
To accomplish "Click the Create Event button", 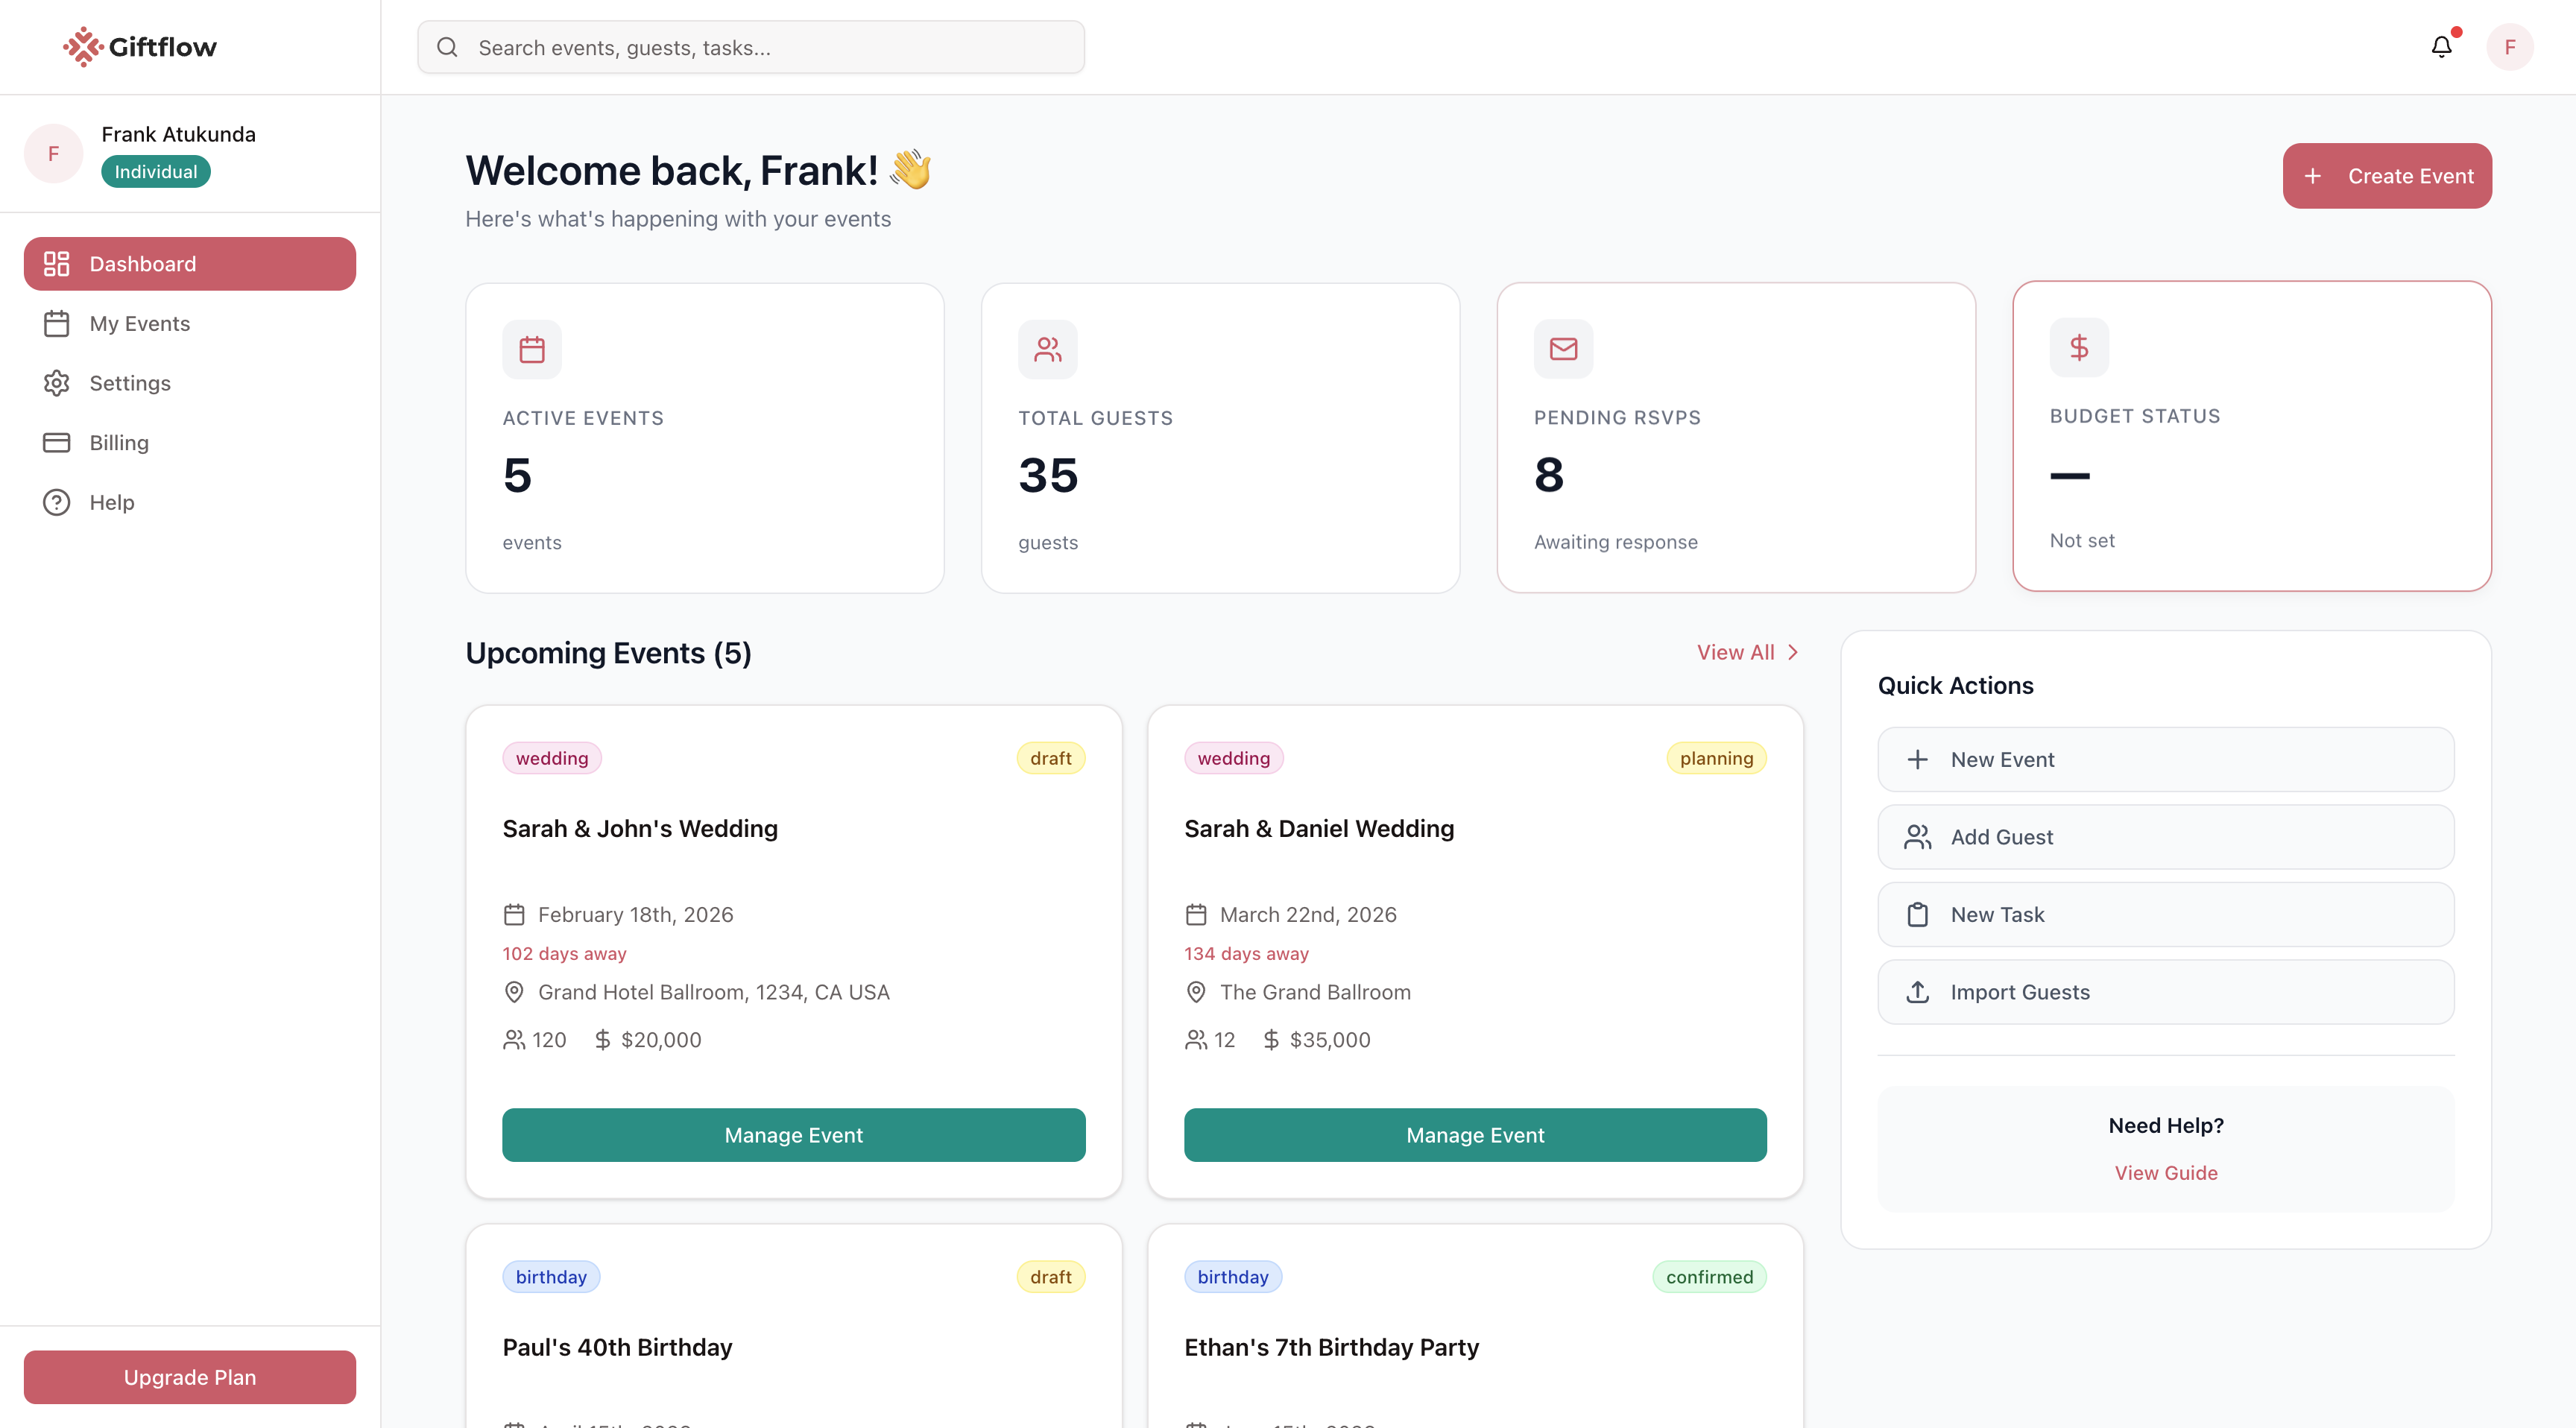I will click(2386, 176).
